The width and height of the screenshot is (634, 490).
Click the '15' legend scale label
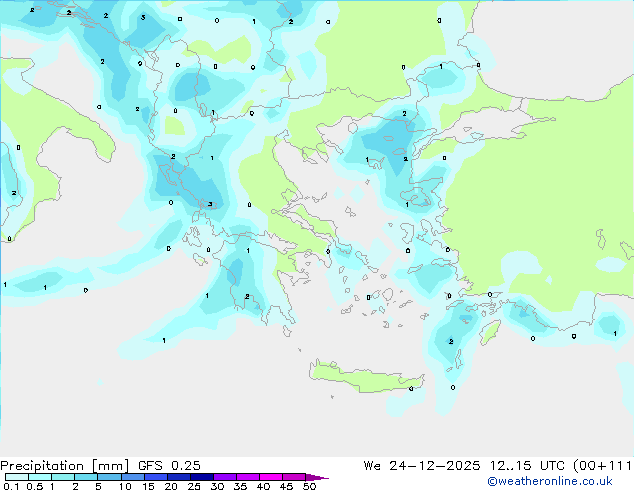tap(148, 486)
